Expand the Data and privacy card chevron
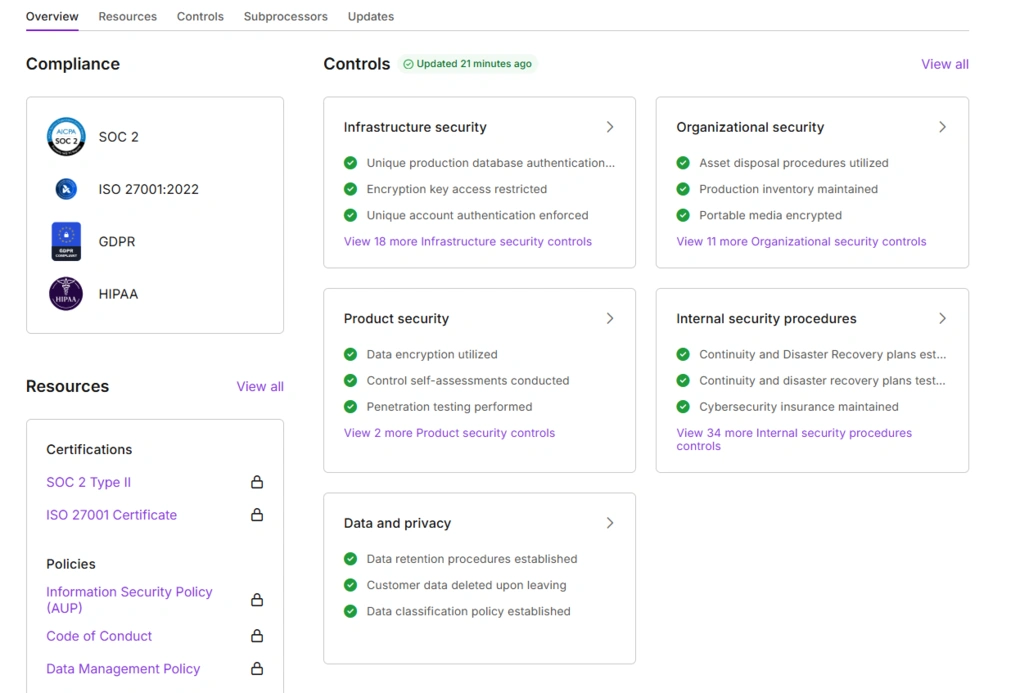This screenshot has height=693, width=1020. pyautogui.click(x=610, y=522)
